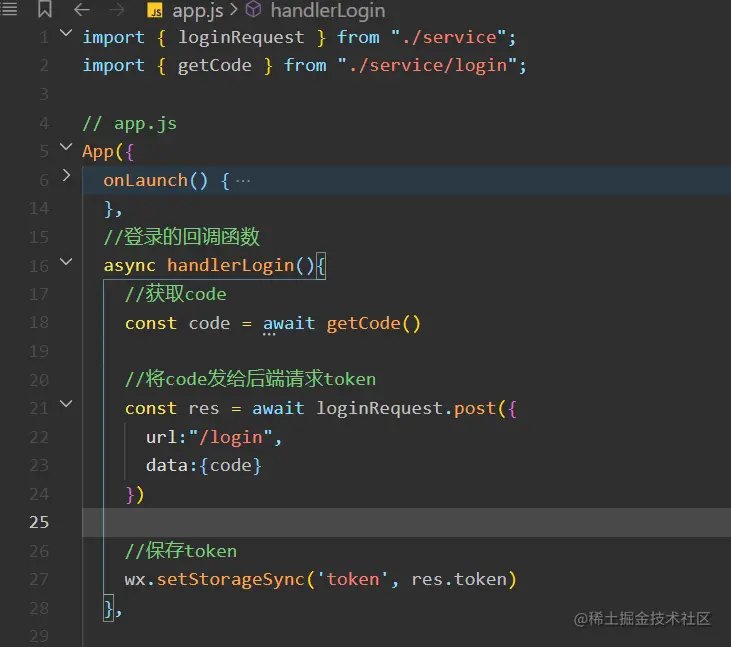Click the "./service/login" path string

click(x=428, y=66)
